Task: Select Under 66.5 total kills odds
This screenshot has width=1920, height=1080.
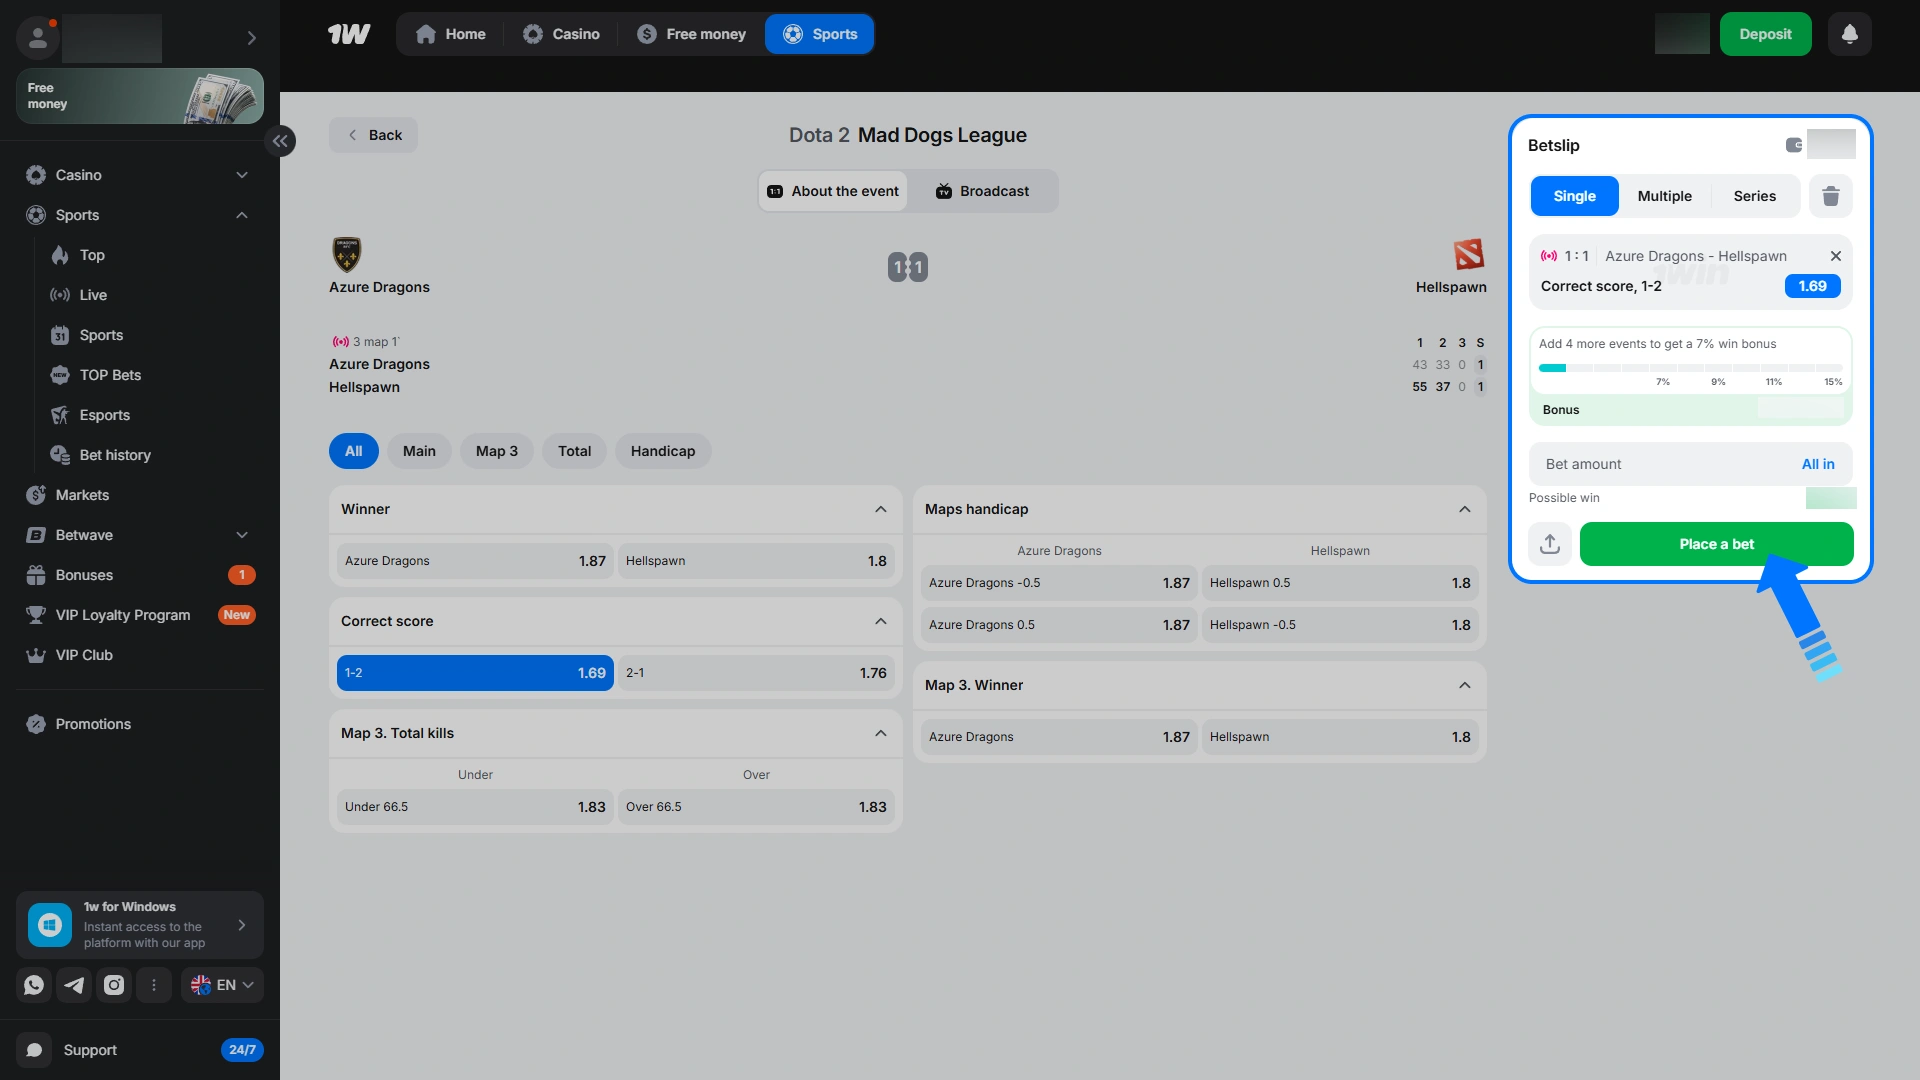Action: pyautogui.click(x=475, y=807)
